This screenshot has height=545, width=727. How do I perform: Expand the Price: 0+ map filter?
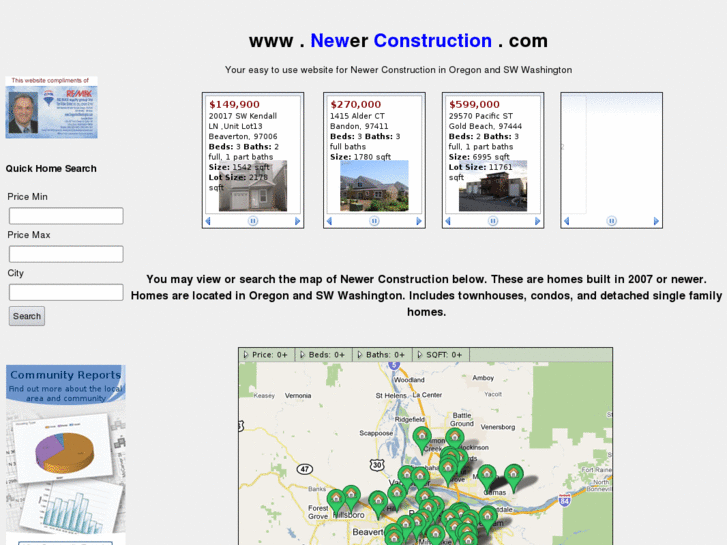(266, 355)
